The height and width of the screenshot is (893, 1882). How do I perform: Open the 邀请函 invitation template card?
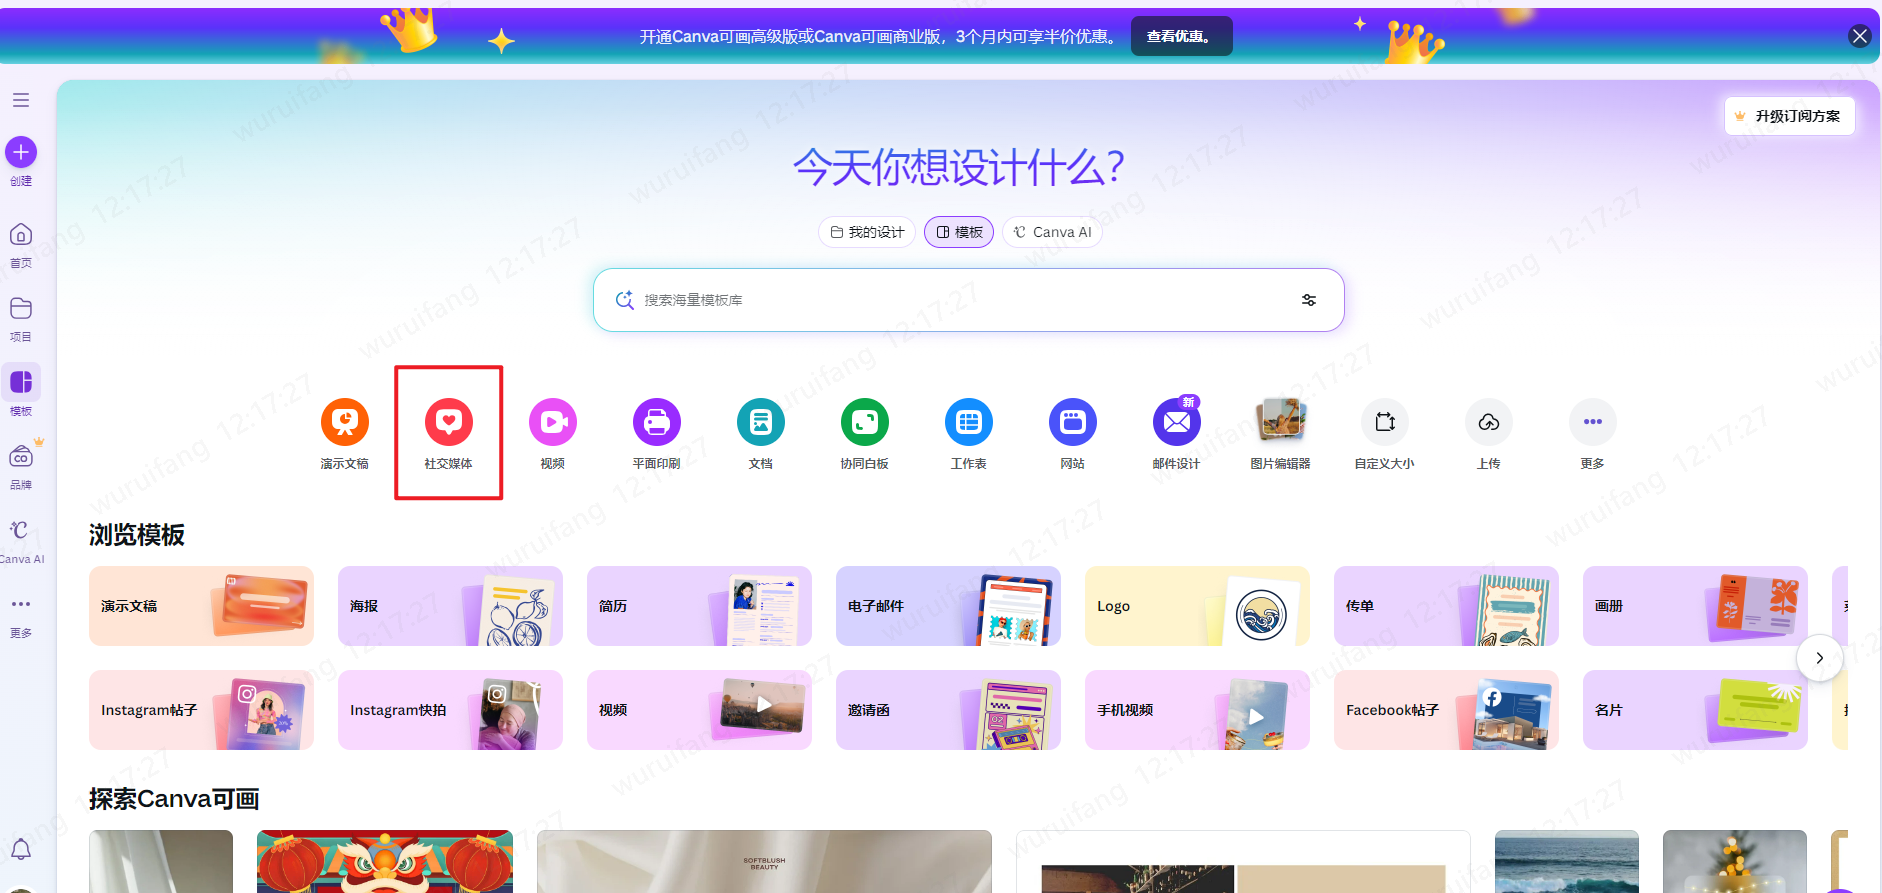[948, 710]
